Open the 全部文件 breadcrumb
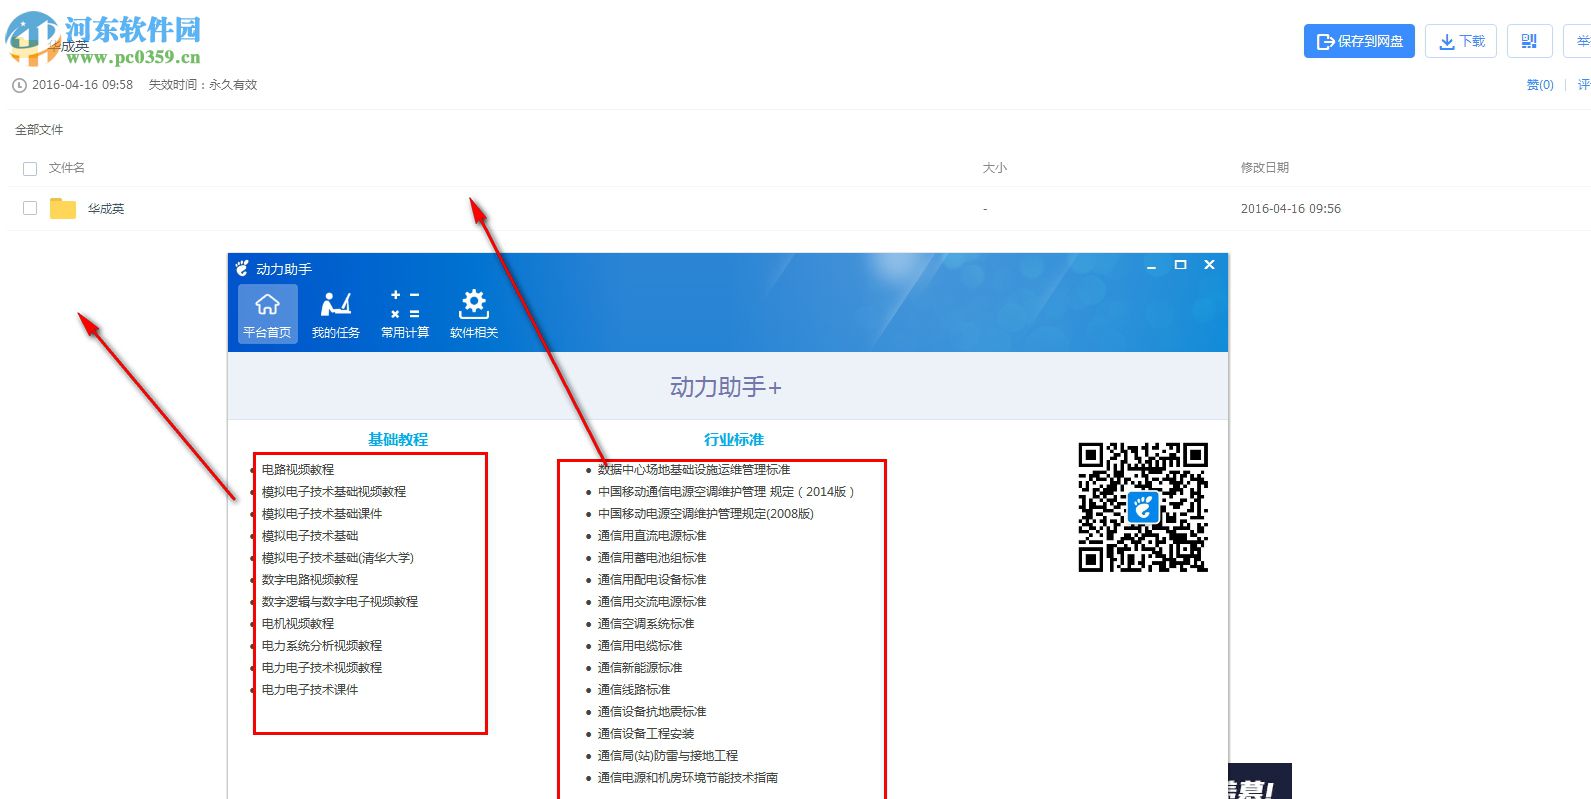Image resolution: width=1591 pixels, height=799 pixels. (39, 130)
